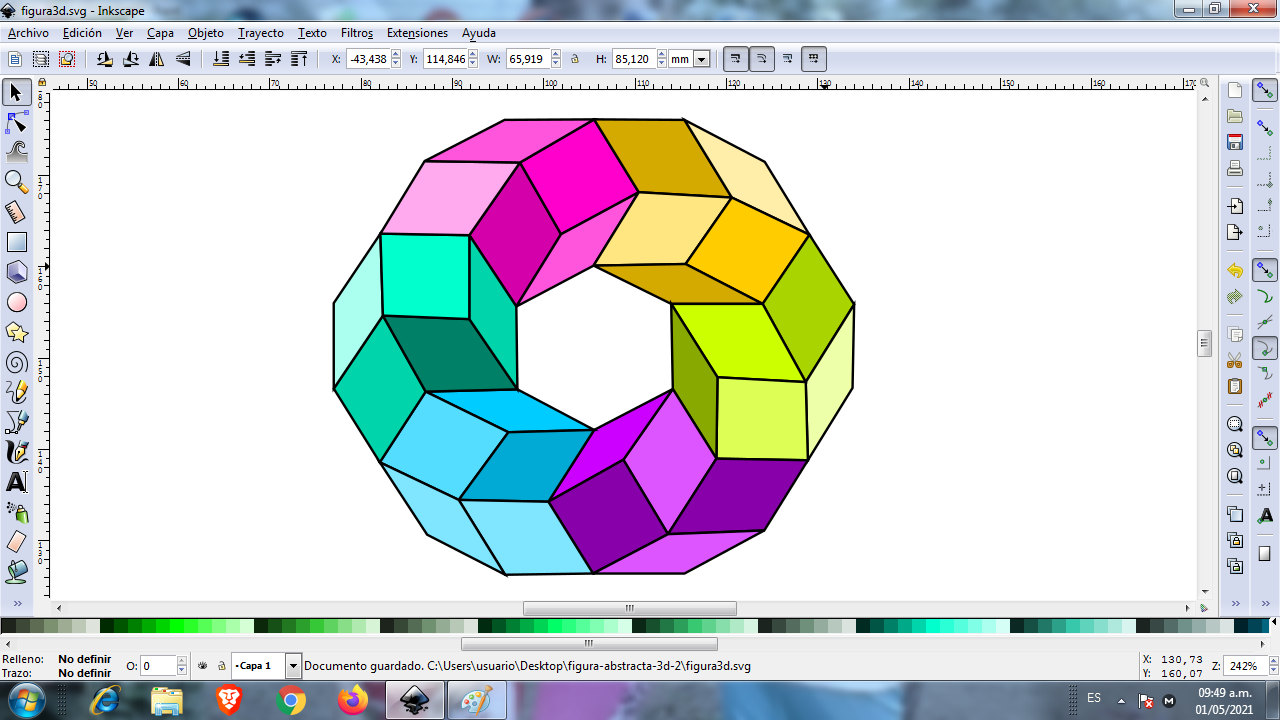
Task: Increase the zoom percentage stepper
Action: 1273,661
